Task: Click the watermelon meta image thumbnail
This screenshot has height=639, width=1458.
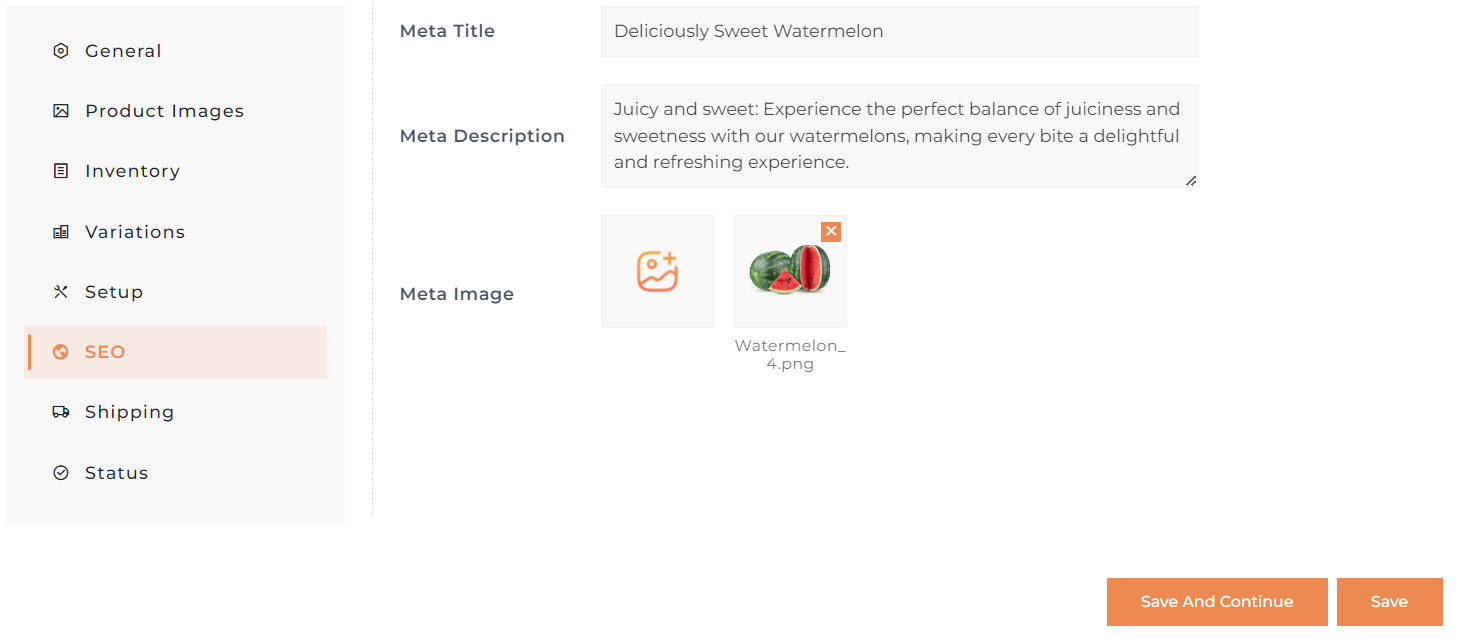Action: click(789, 272)
